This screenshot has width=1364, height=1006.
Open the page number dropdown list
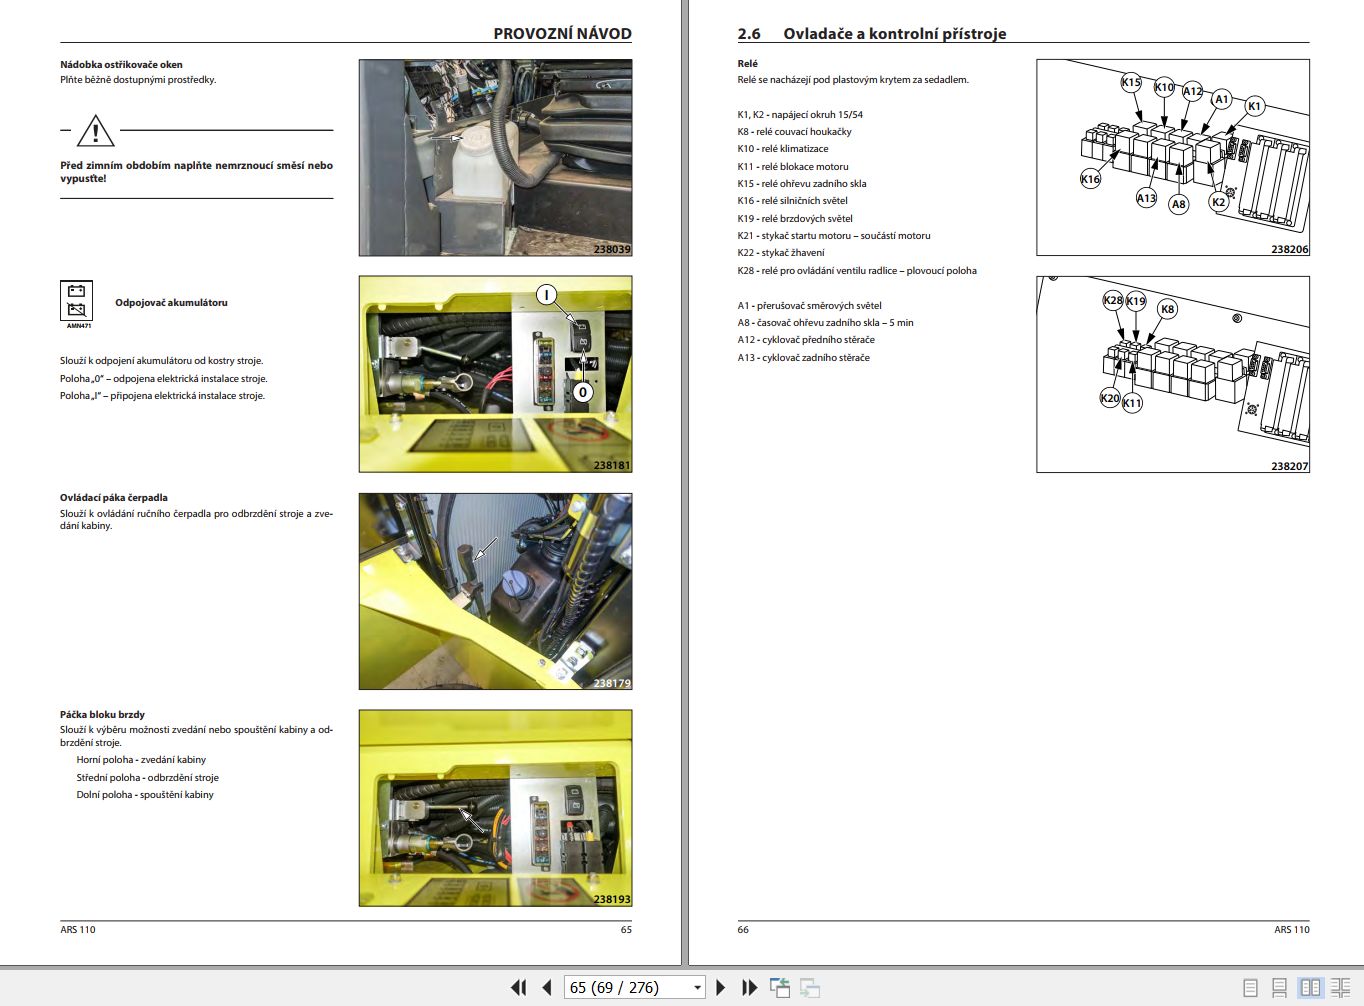696,987
